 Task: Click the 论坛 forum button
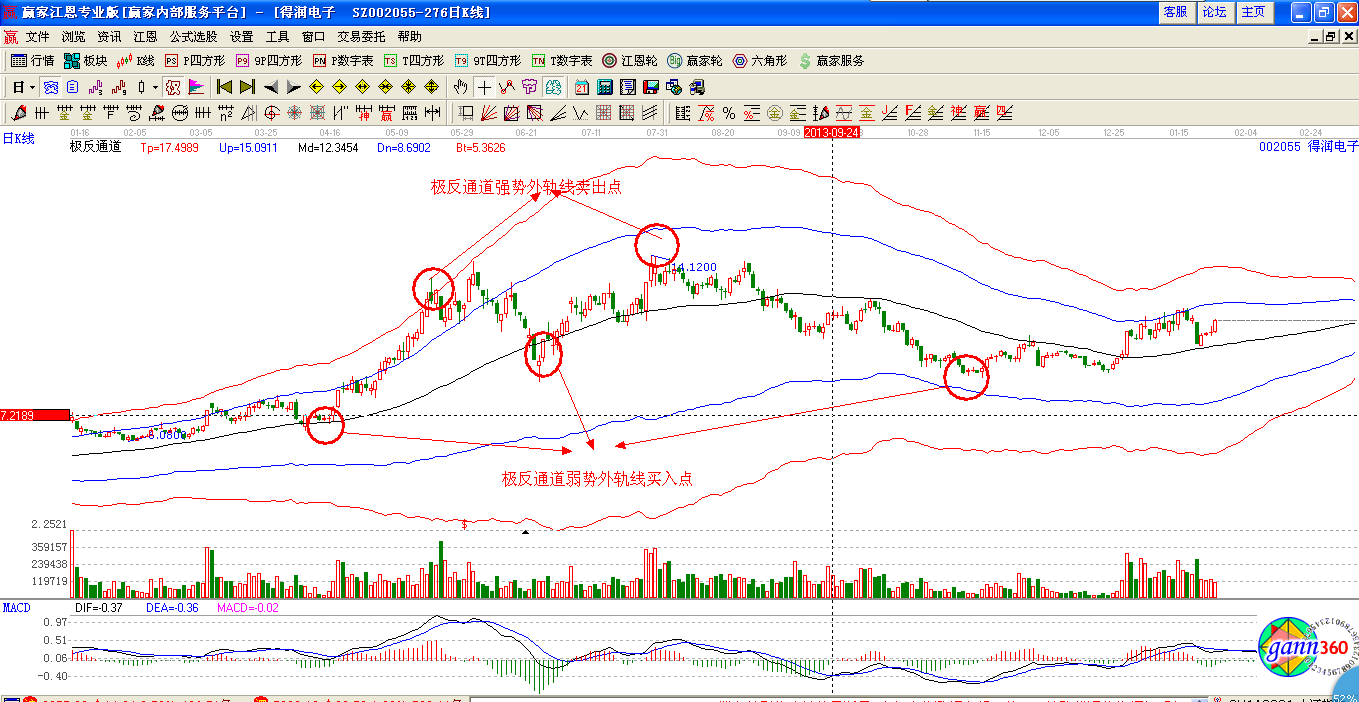[1214, 12]
